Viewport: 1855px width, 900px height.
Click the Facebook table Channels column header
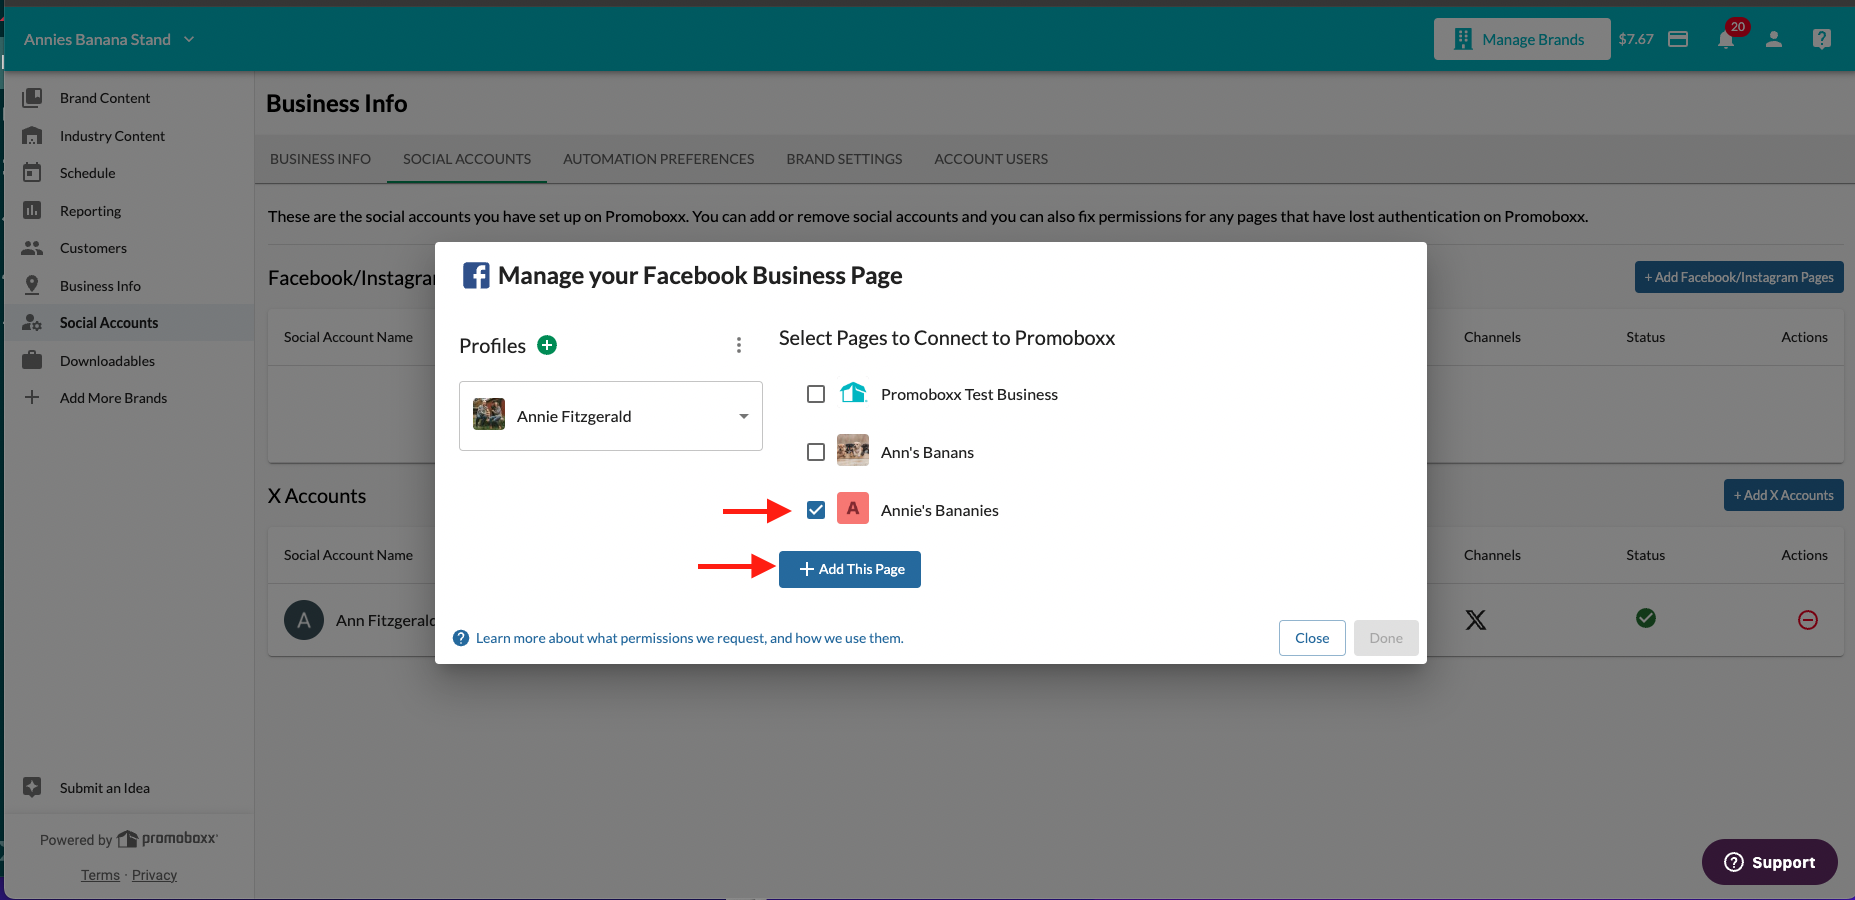[x=1492, y=337]
